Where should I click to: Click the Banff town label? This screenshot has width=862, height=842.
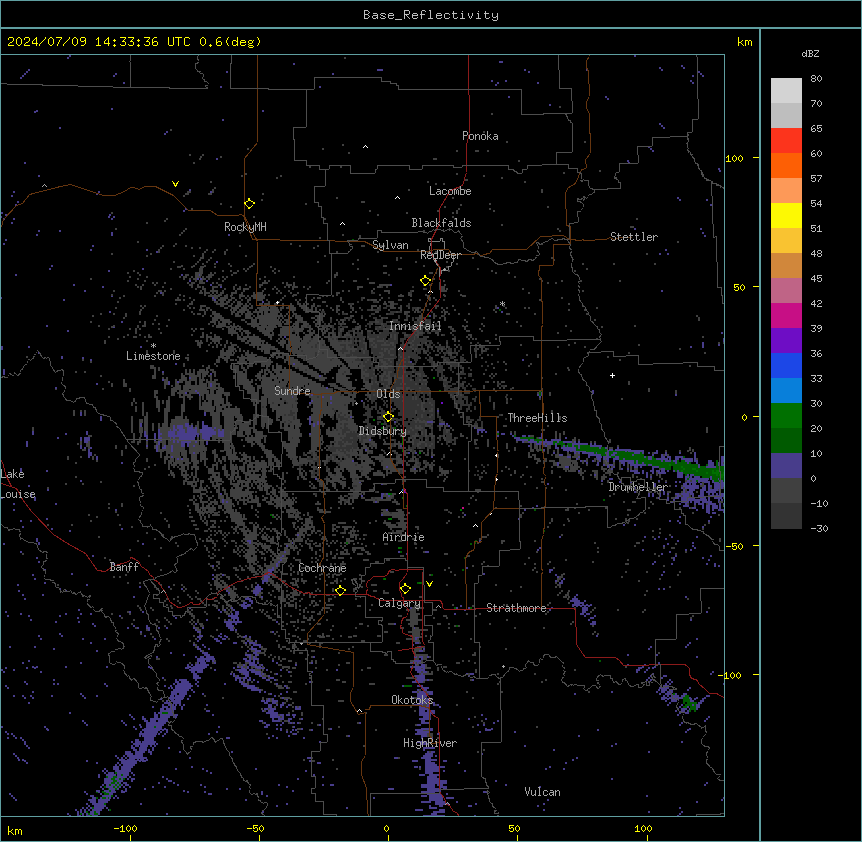click(x=124, y=567)
